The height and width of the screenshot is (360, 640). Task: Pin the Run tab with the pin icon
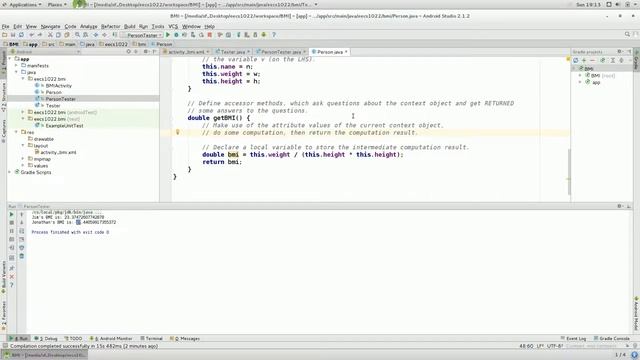(x=11, y=268)
